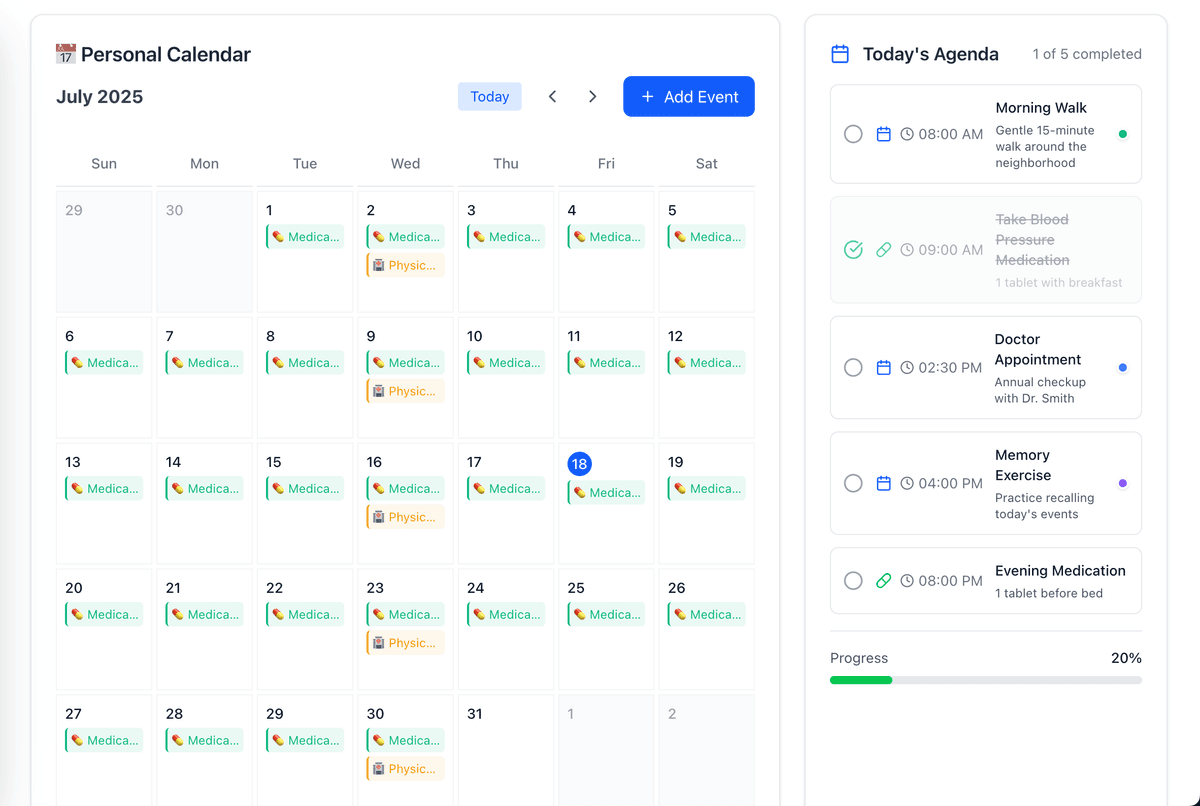Click the clock icon next to 02:30 PM

(x=907, y=368)
